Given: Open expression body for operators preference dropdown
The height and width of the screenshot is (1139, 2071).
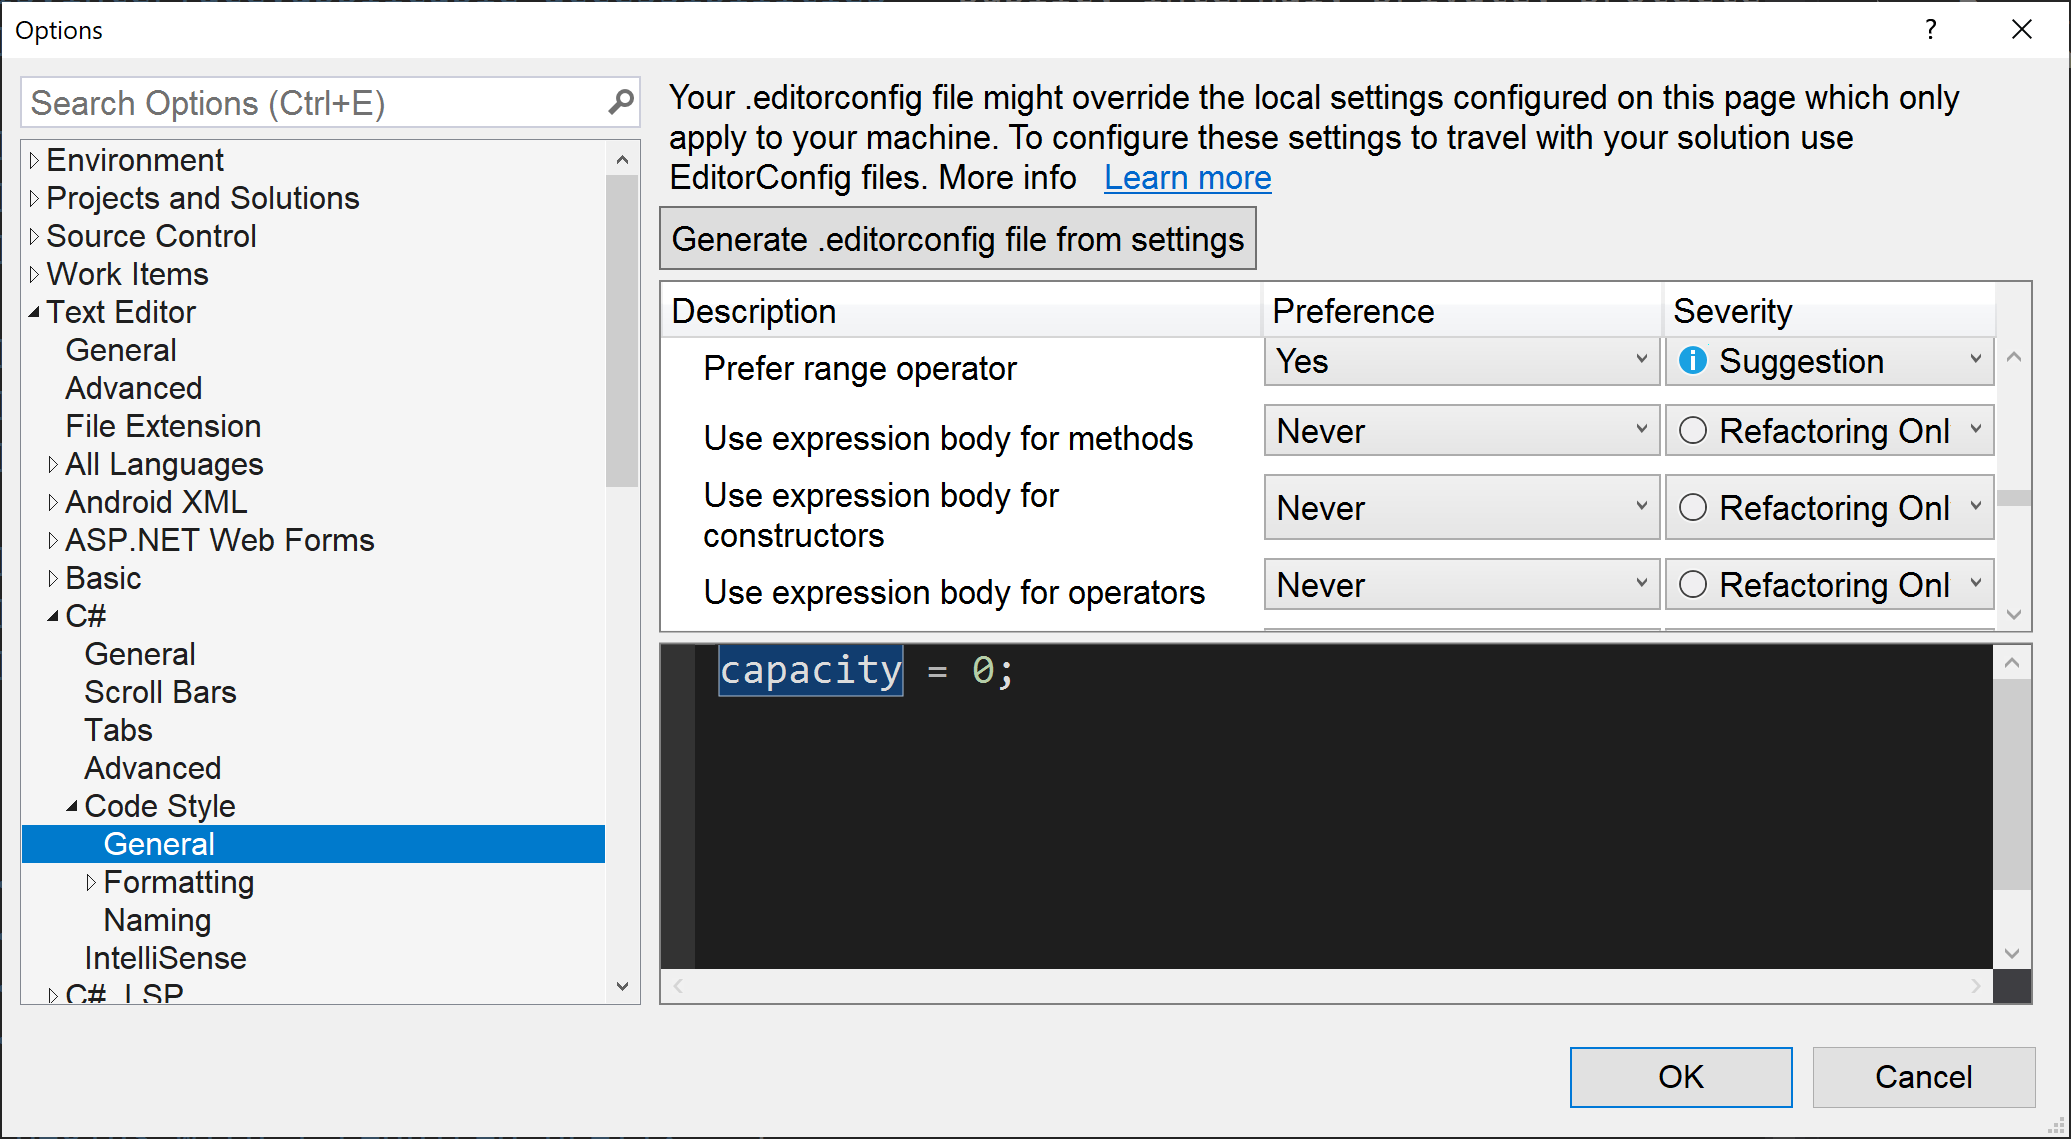Looking at the screenshot, I should click(x=1461, y=585).
